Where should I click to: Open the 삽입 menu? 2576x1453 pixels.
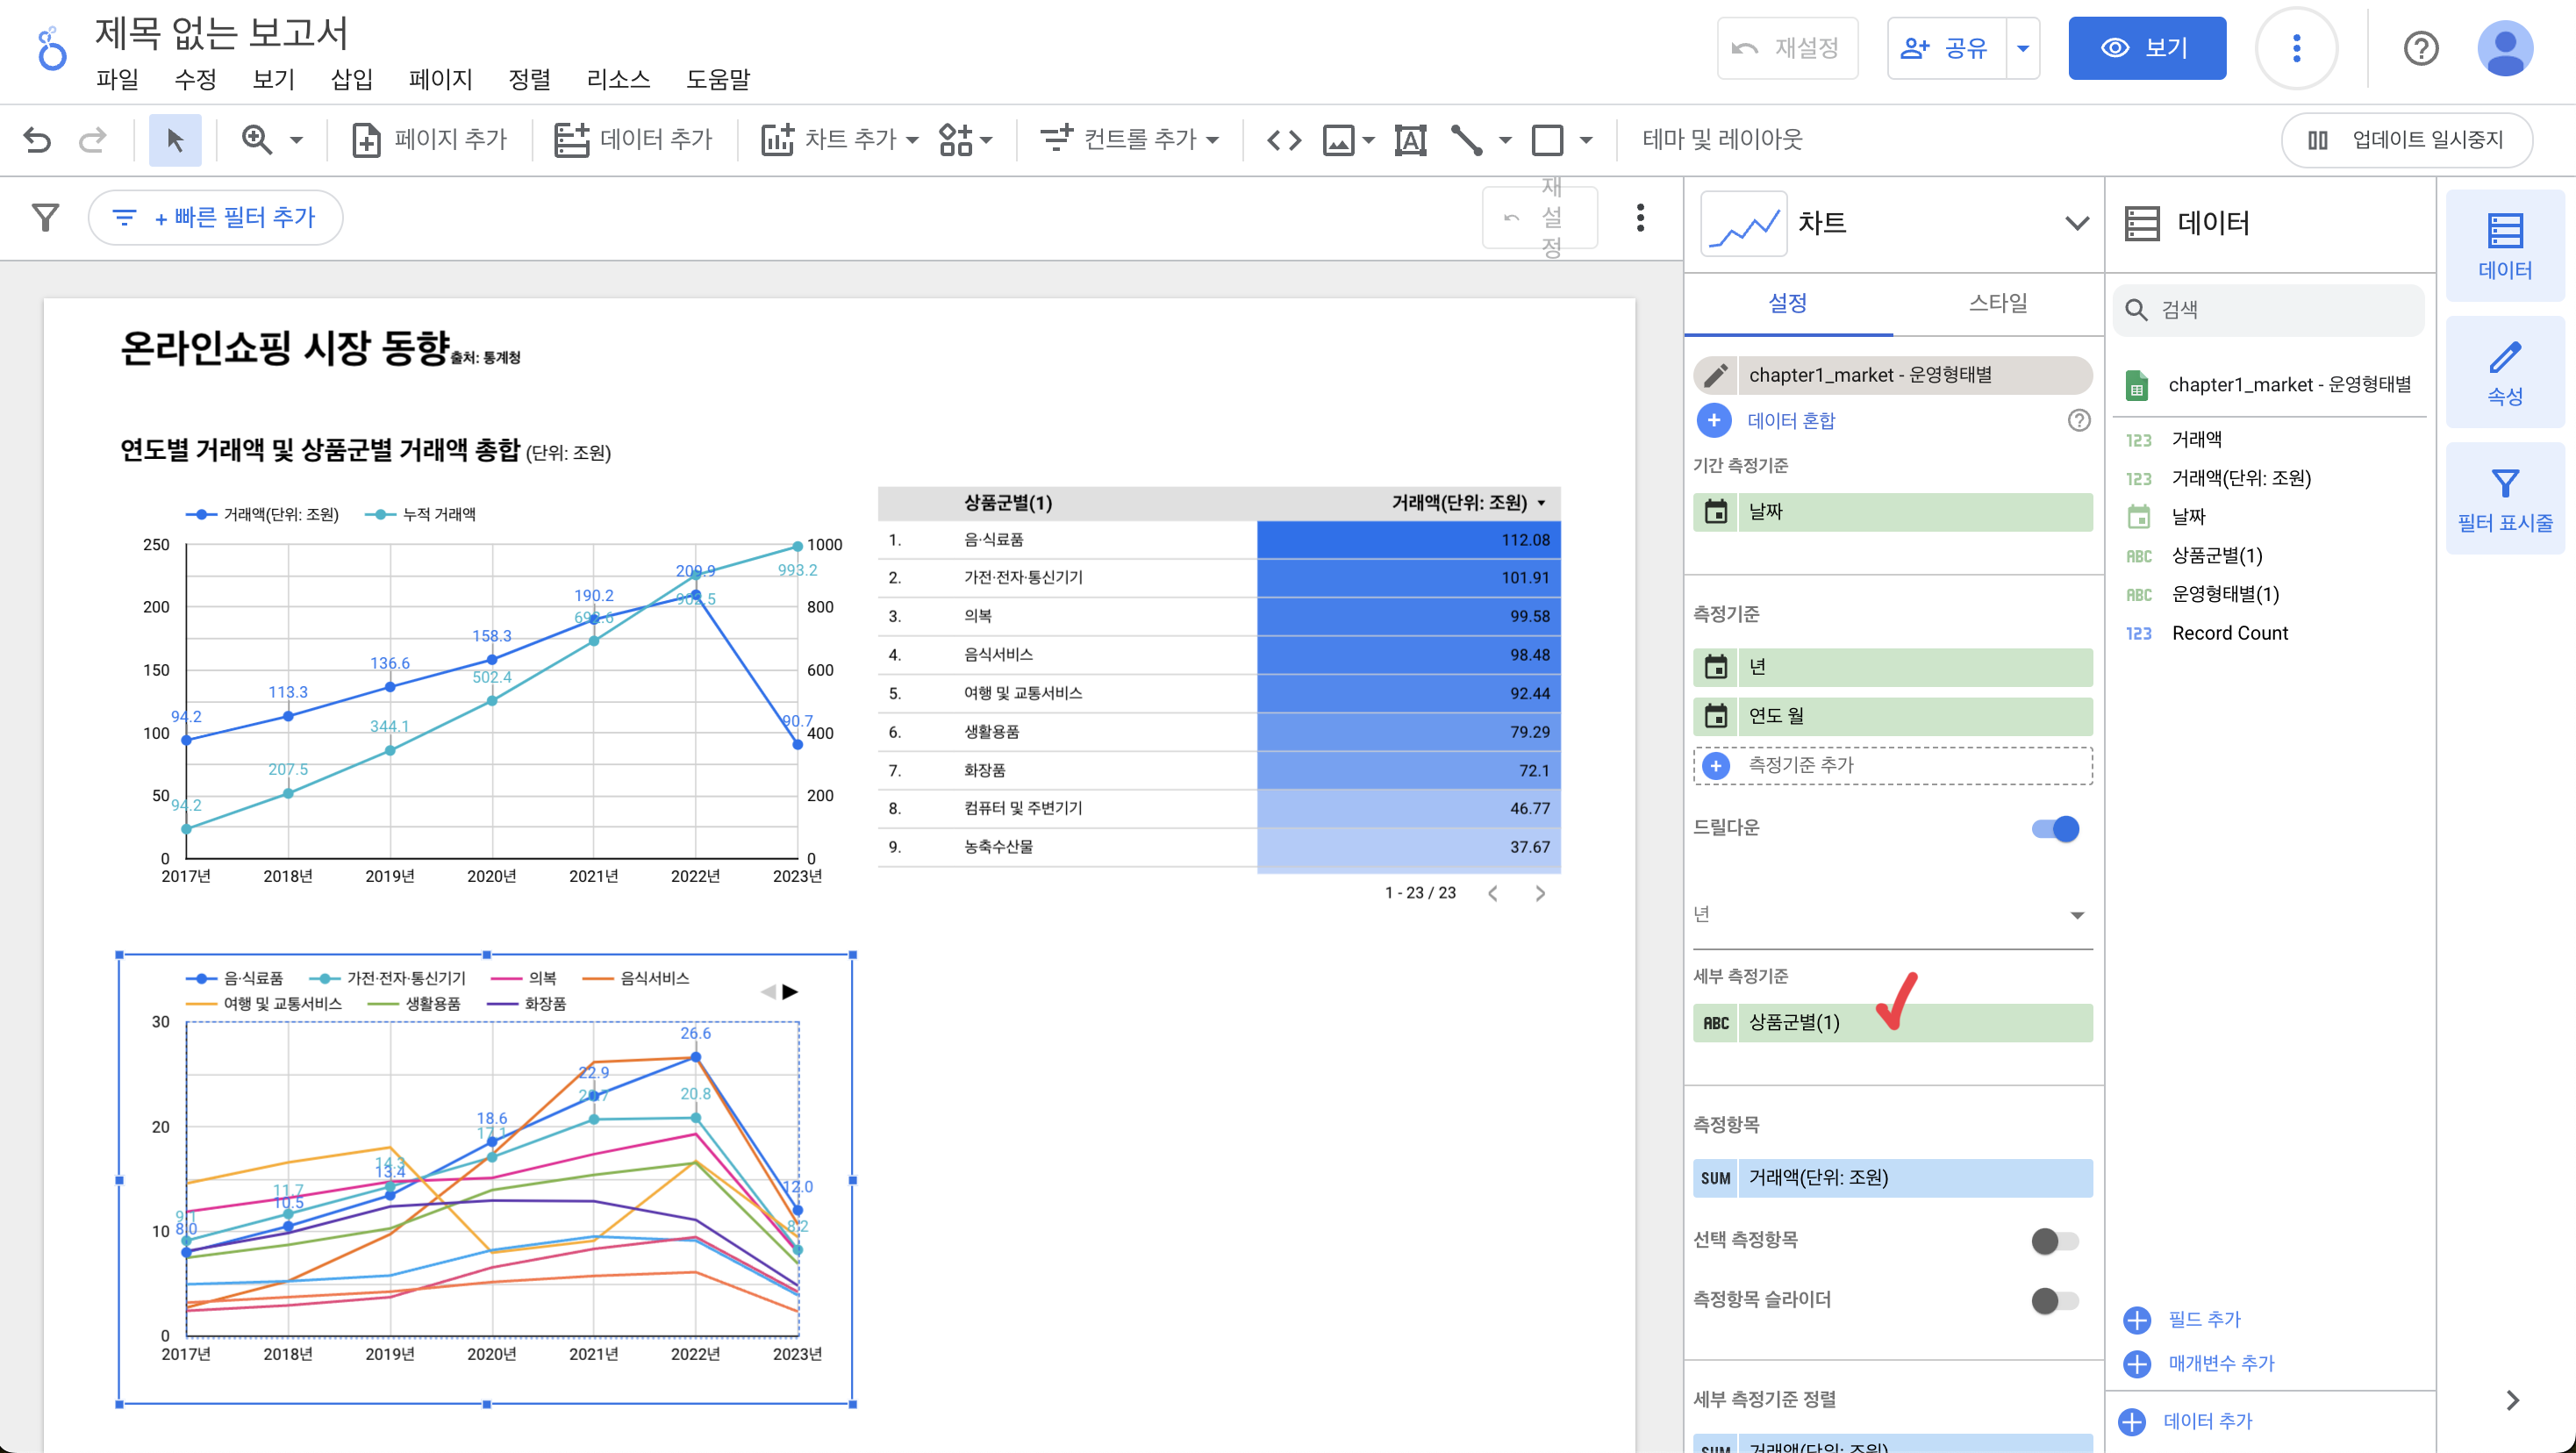[x=351, y=79]
